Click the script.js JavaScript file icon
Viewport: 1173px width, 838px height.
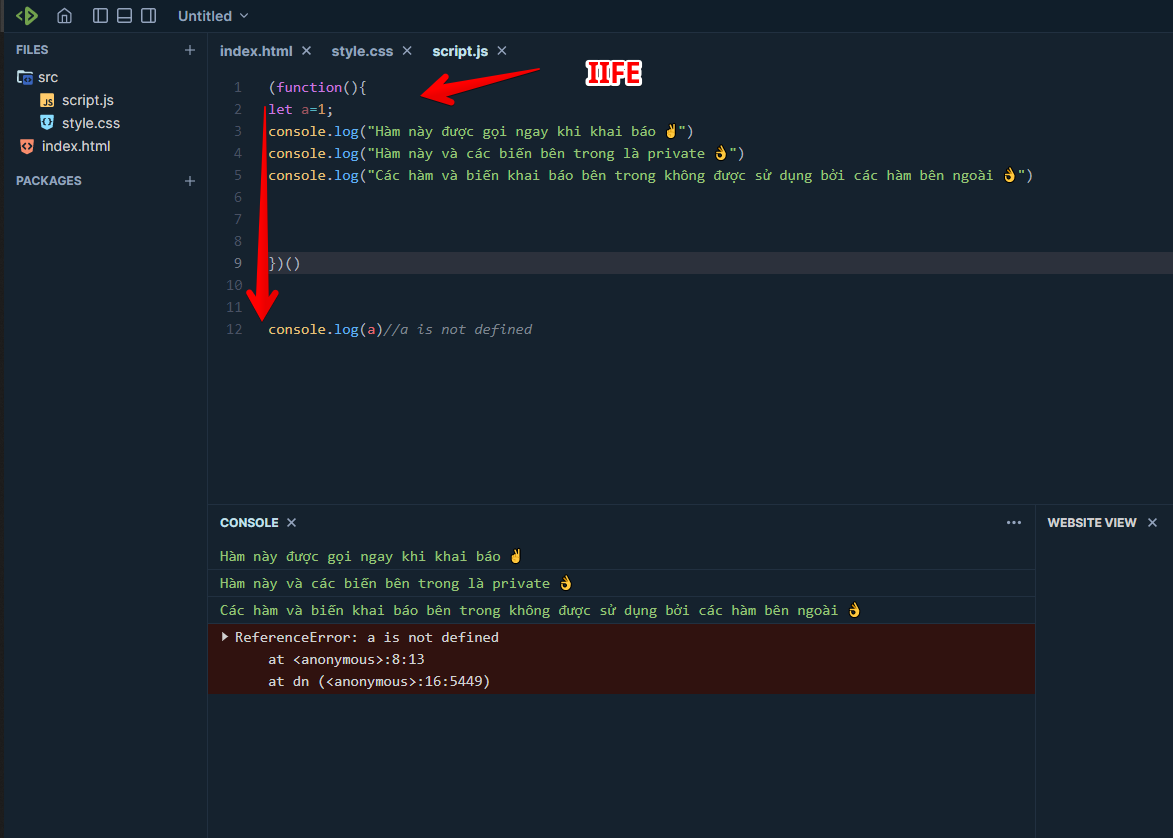click(x=46, y=100)
